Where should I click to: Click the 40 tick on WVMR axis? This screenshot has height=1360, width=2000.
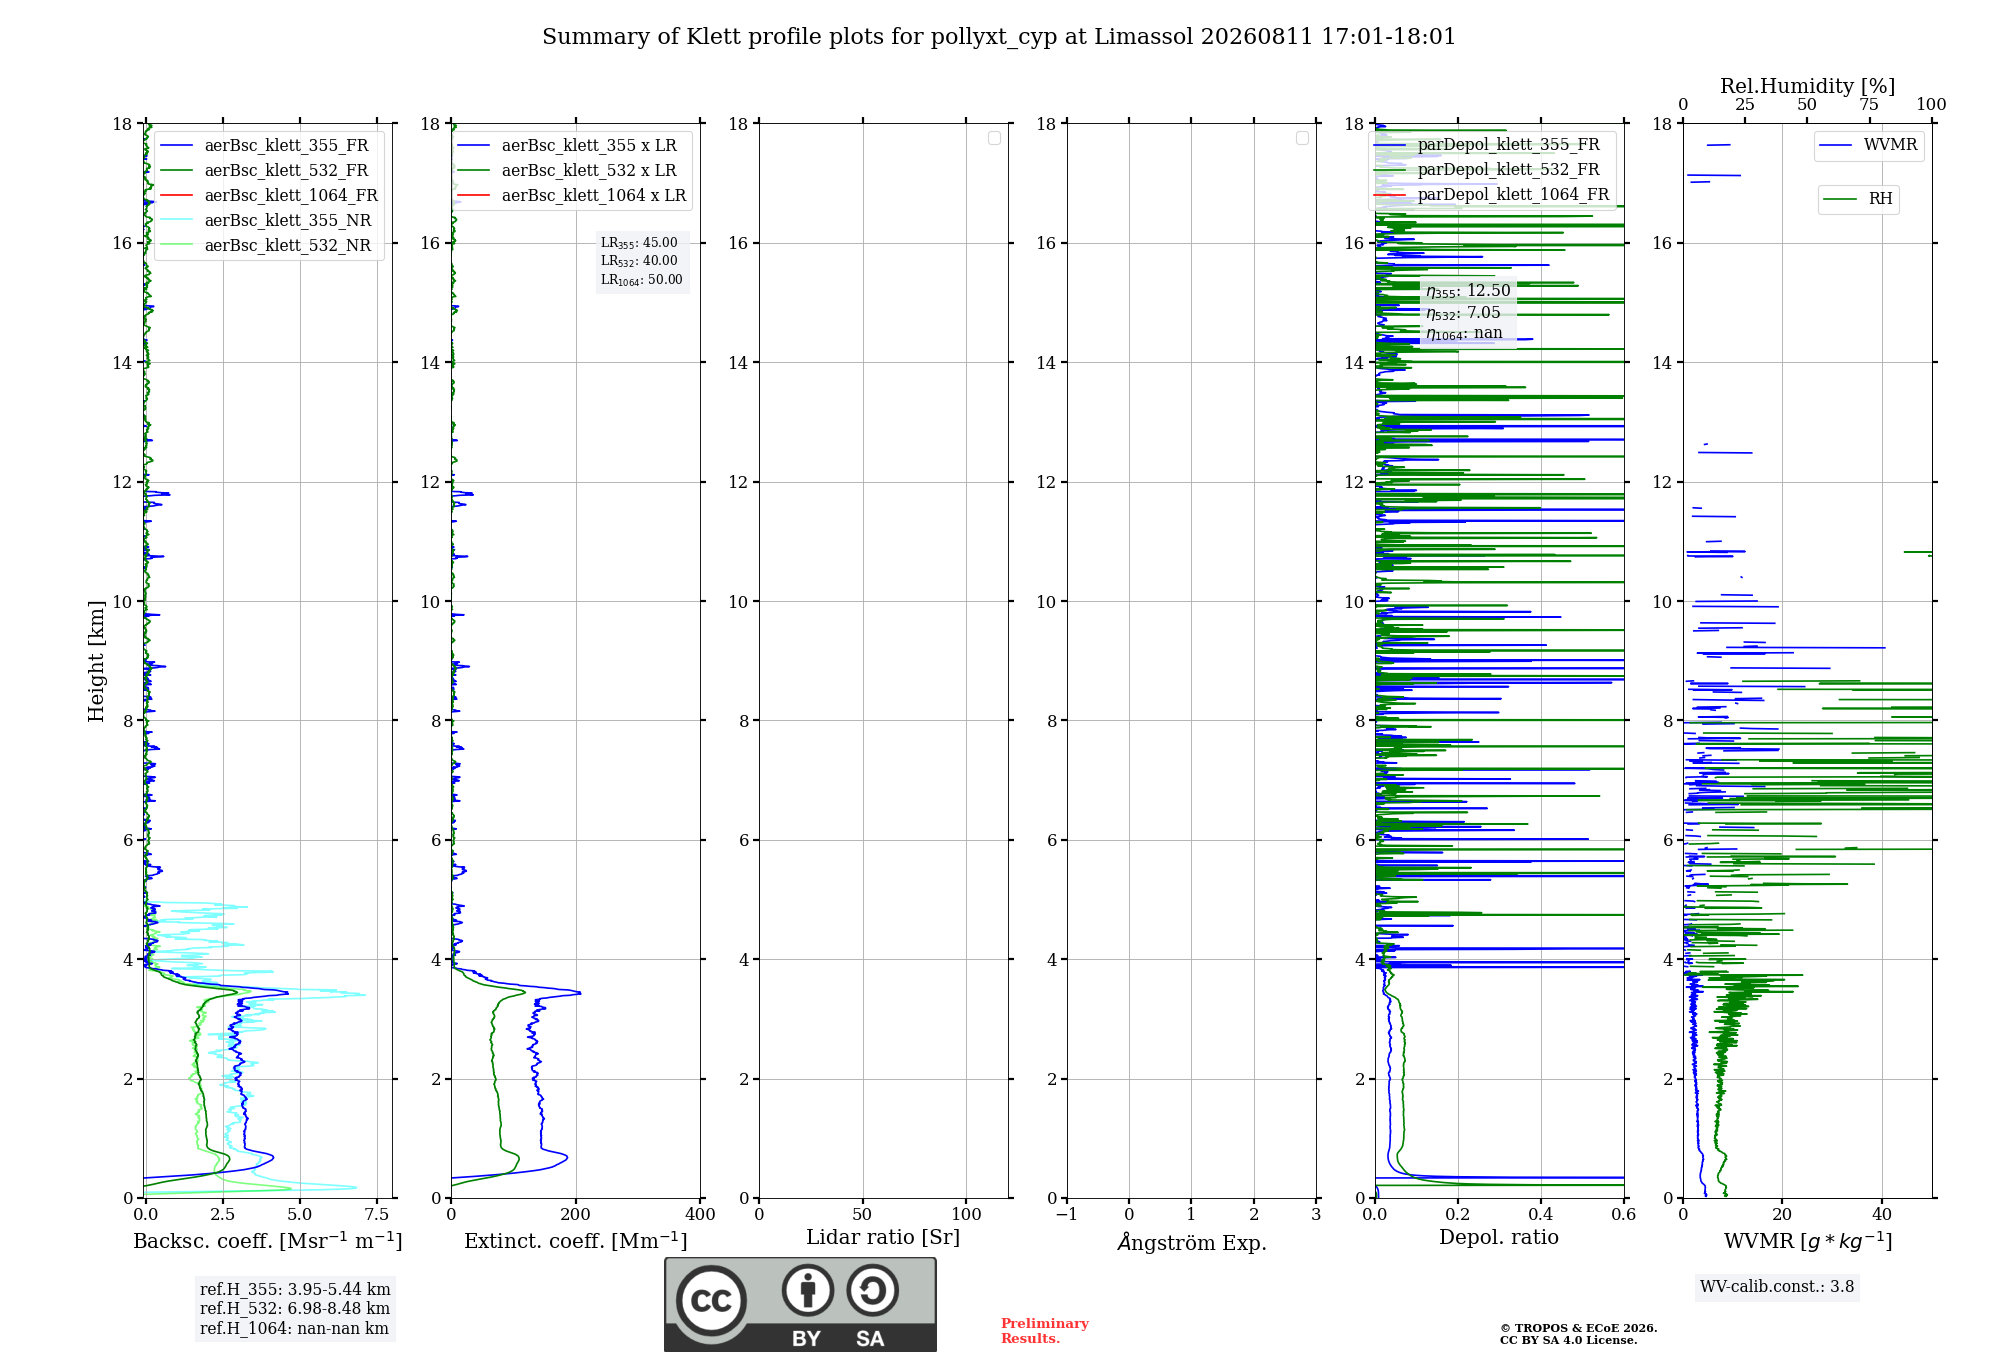point(1882,1215)
